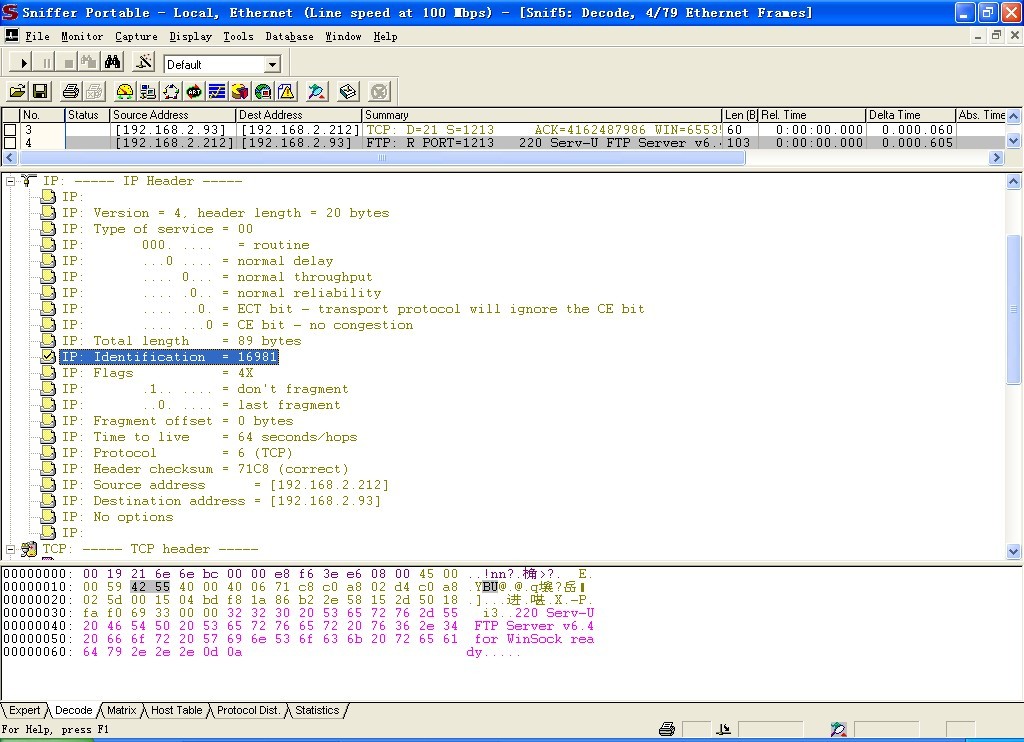Collapse the IP Header tree node
1024x742 pixels.
coord(10,181)
